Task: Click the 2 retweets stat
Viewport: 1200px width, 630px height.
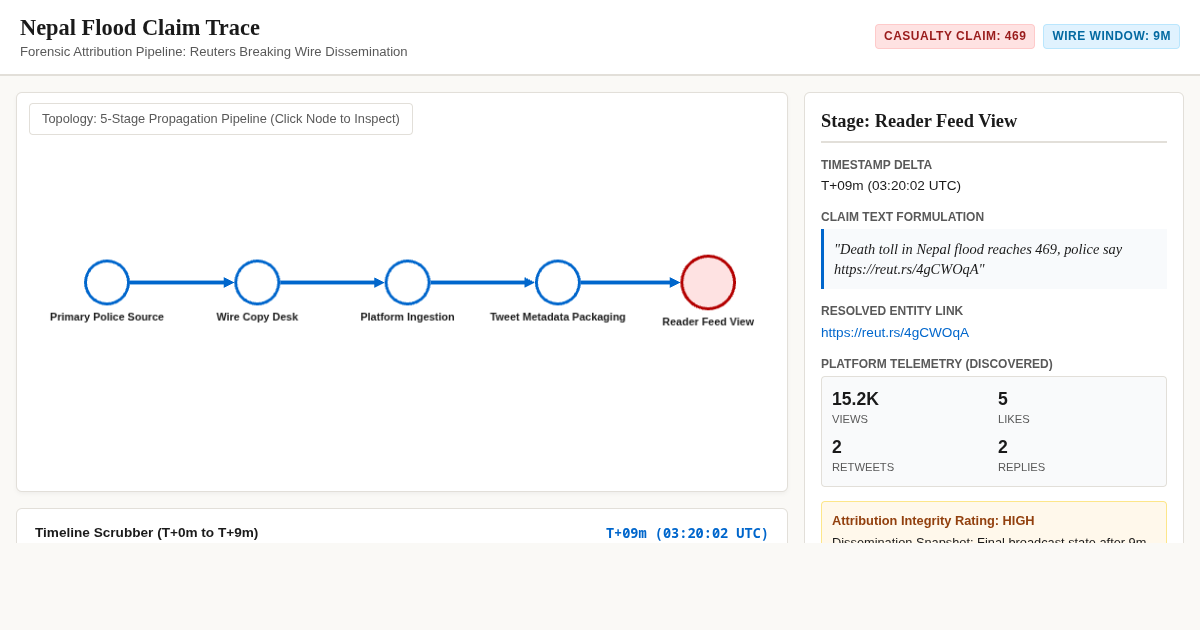Action: (x=863, y=455)
